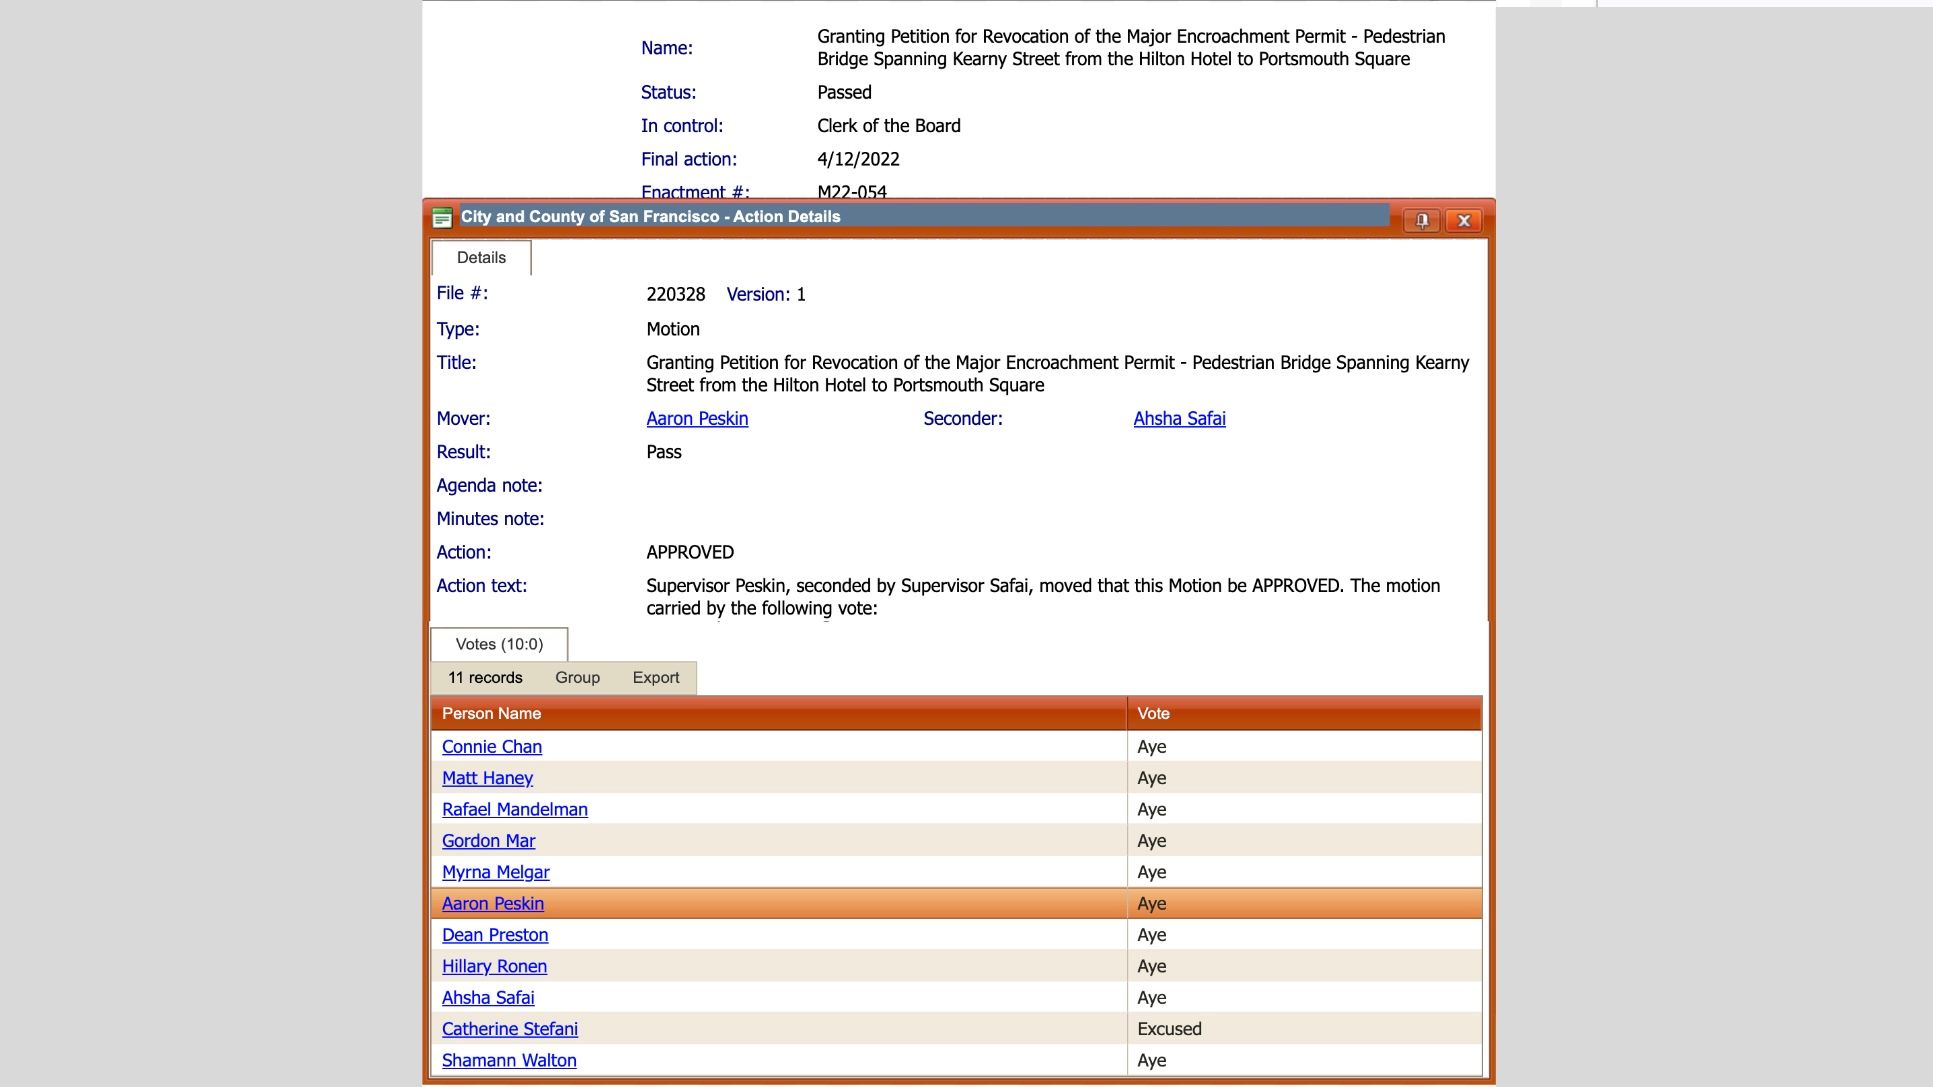Open Myrna Melgar's profile link
This screenshot has height=1087, width=1933.
[x=496, y=872]
